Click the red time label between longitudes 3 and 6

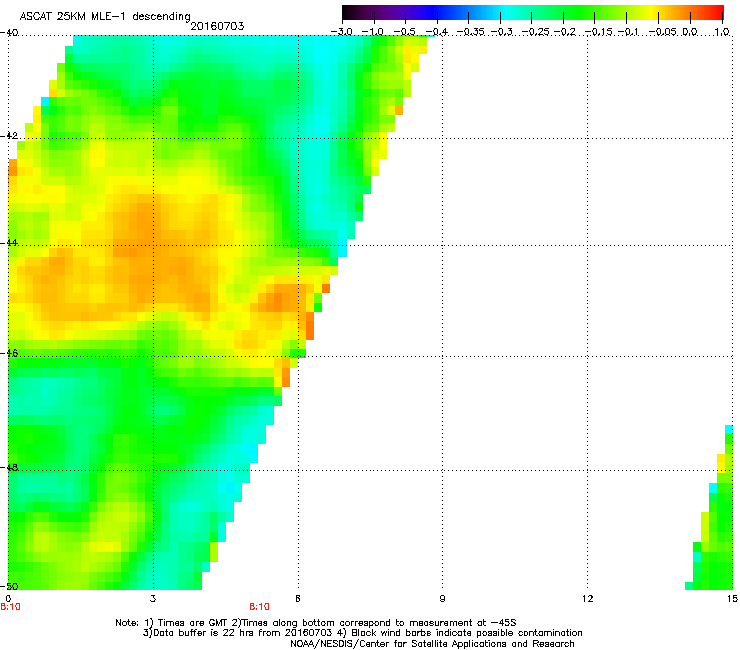[259, 607]
